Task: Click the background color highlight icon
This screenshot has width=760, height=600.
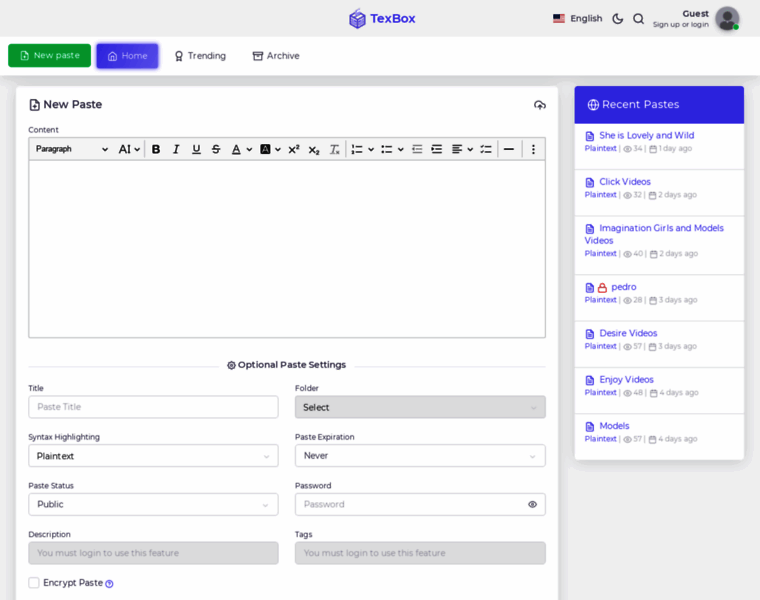Action: coord(265,149)
